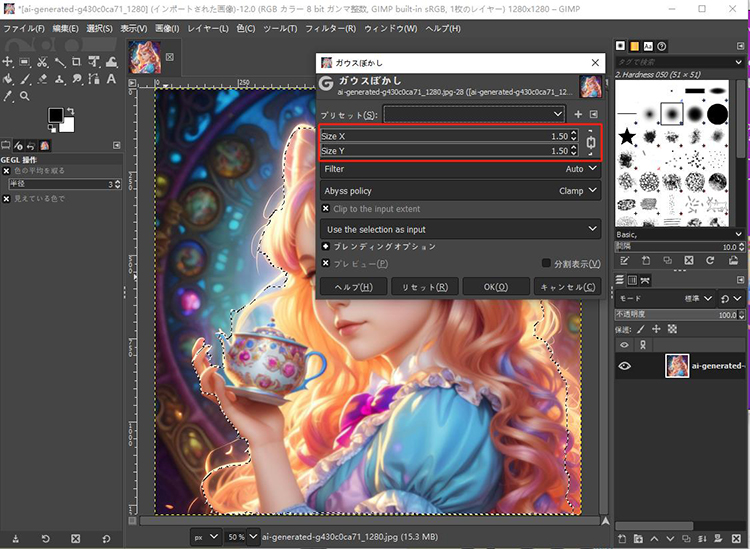Reset colors to default black and white

click(52, 129)
